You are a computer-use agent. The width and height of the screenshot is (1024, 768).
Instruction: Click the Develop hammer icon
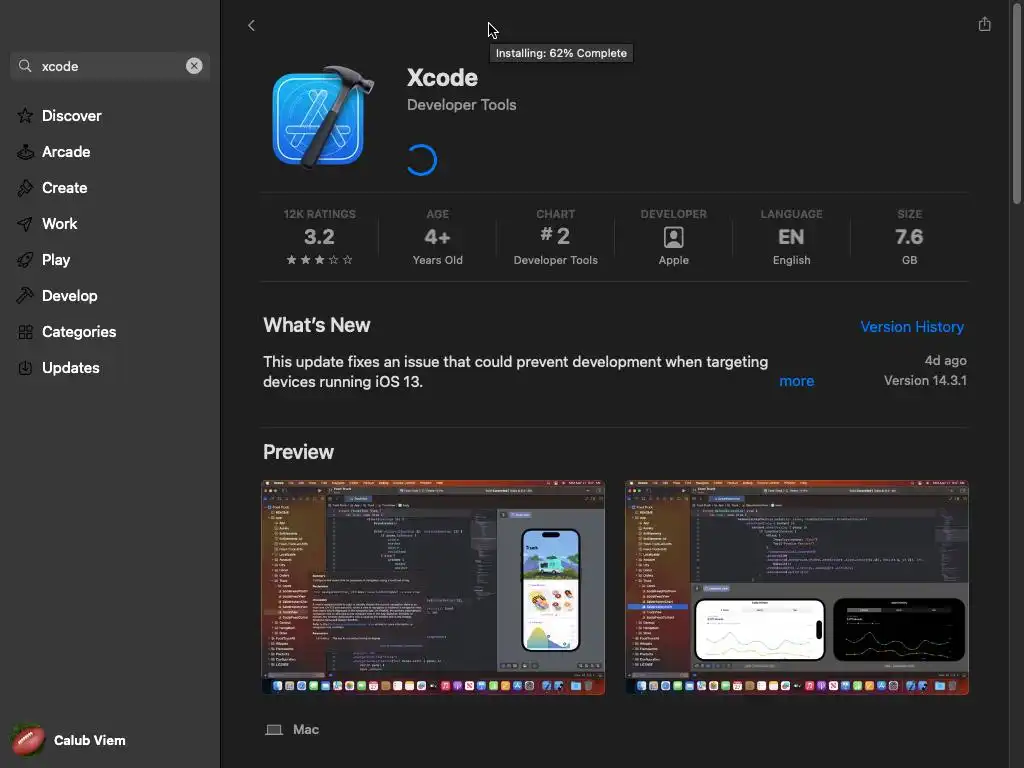click(25, 295)
